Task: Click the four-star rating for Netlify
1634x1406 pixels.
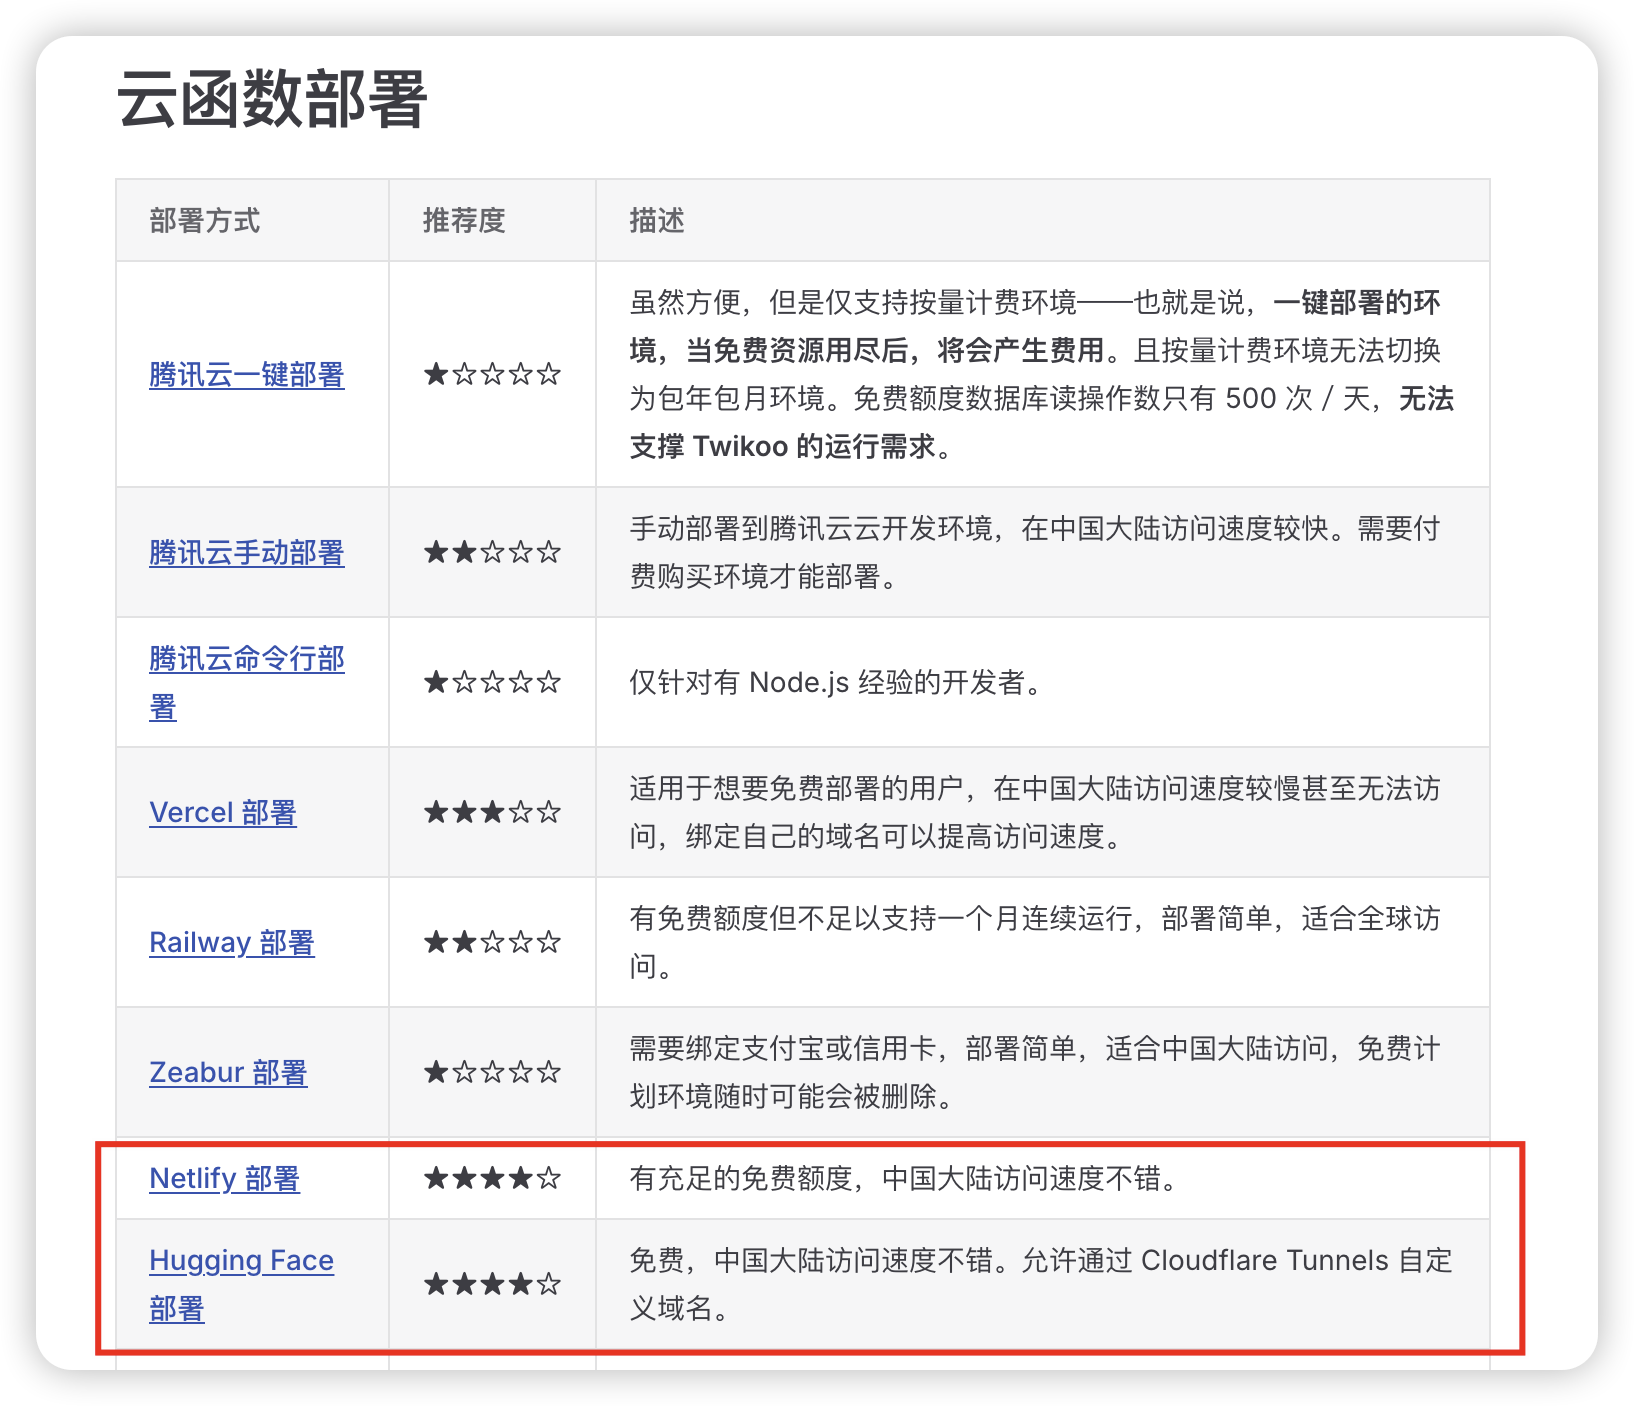Action: click(492, 1179)
